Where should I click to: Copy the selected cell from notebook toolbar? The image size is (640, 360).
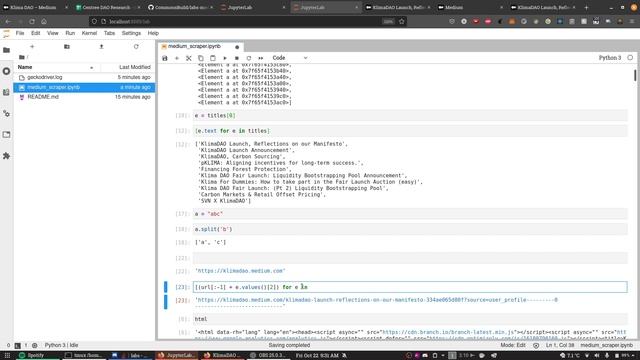[x=200, y=58]
